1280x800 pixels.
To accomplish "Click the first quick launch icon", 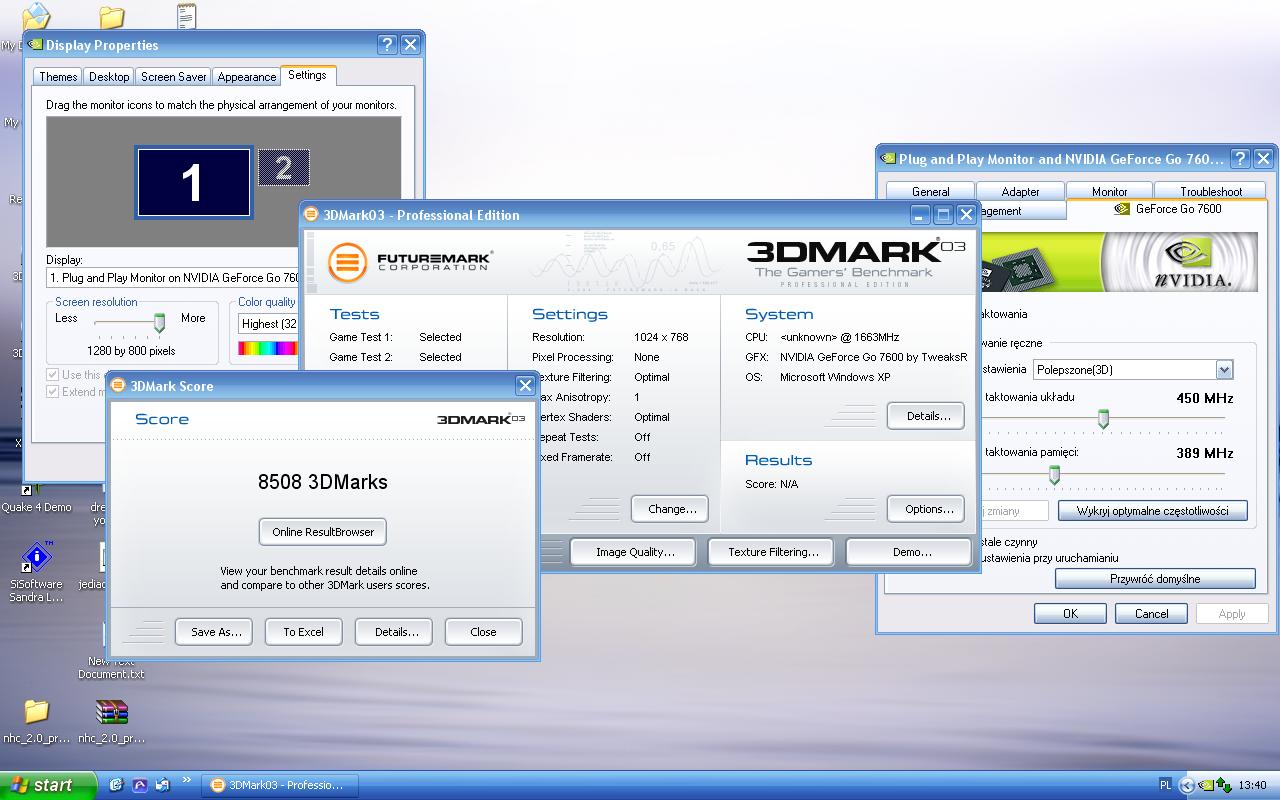I will pos(116,785).
